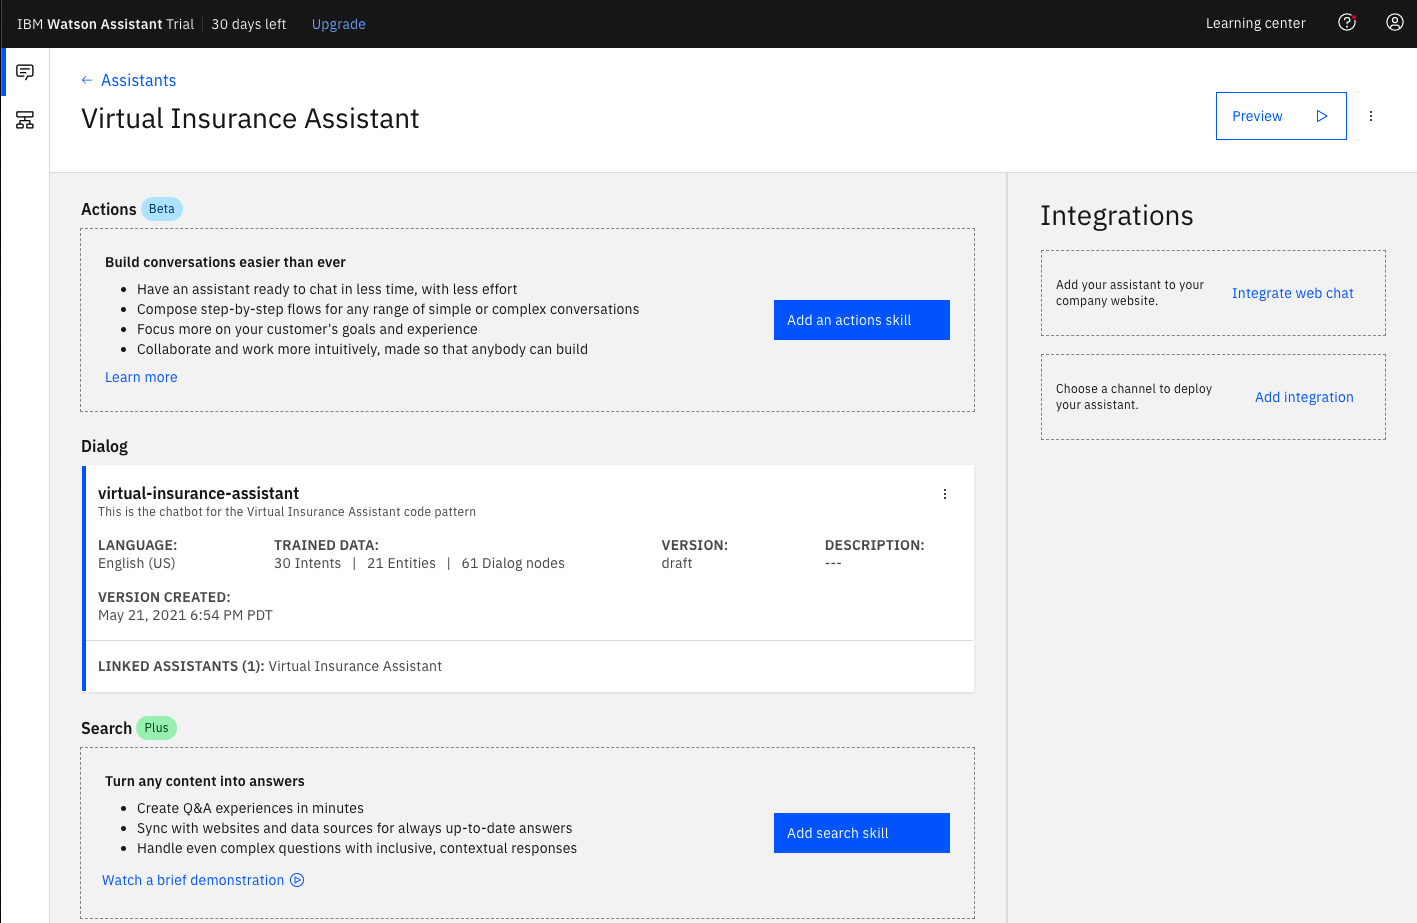Viewport: 1417px width, 923px height.
Task: Click 'Choose a channel to deploy' text
Action: (1134, 397)
